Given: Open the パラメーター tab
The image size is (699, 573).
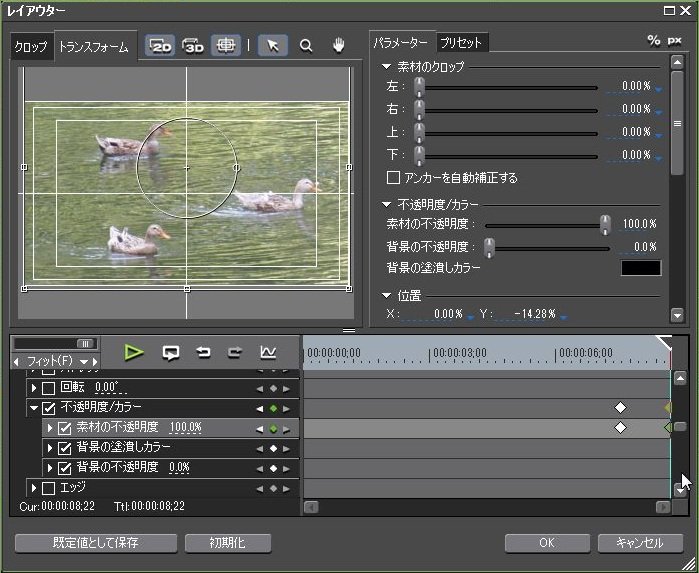Looking at the screenshot, I should coord(400,43).
